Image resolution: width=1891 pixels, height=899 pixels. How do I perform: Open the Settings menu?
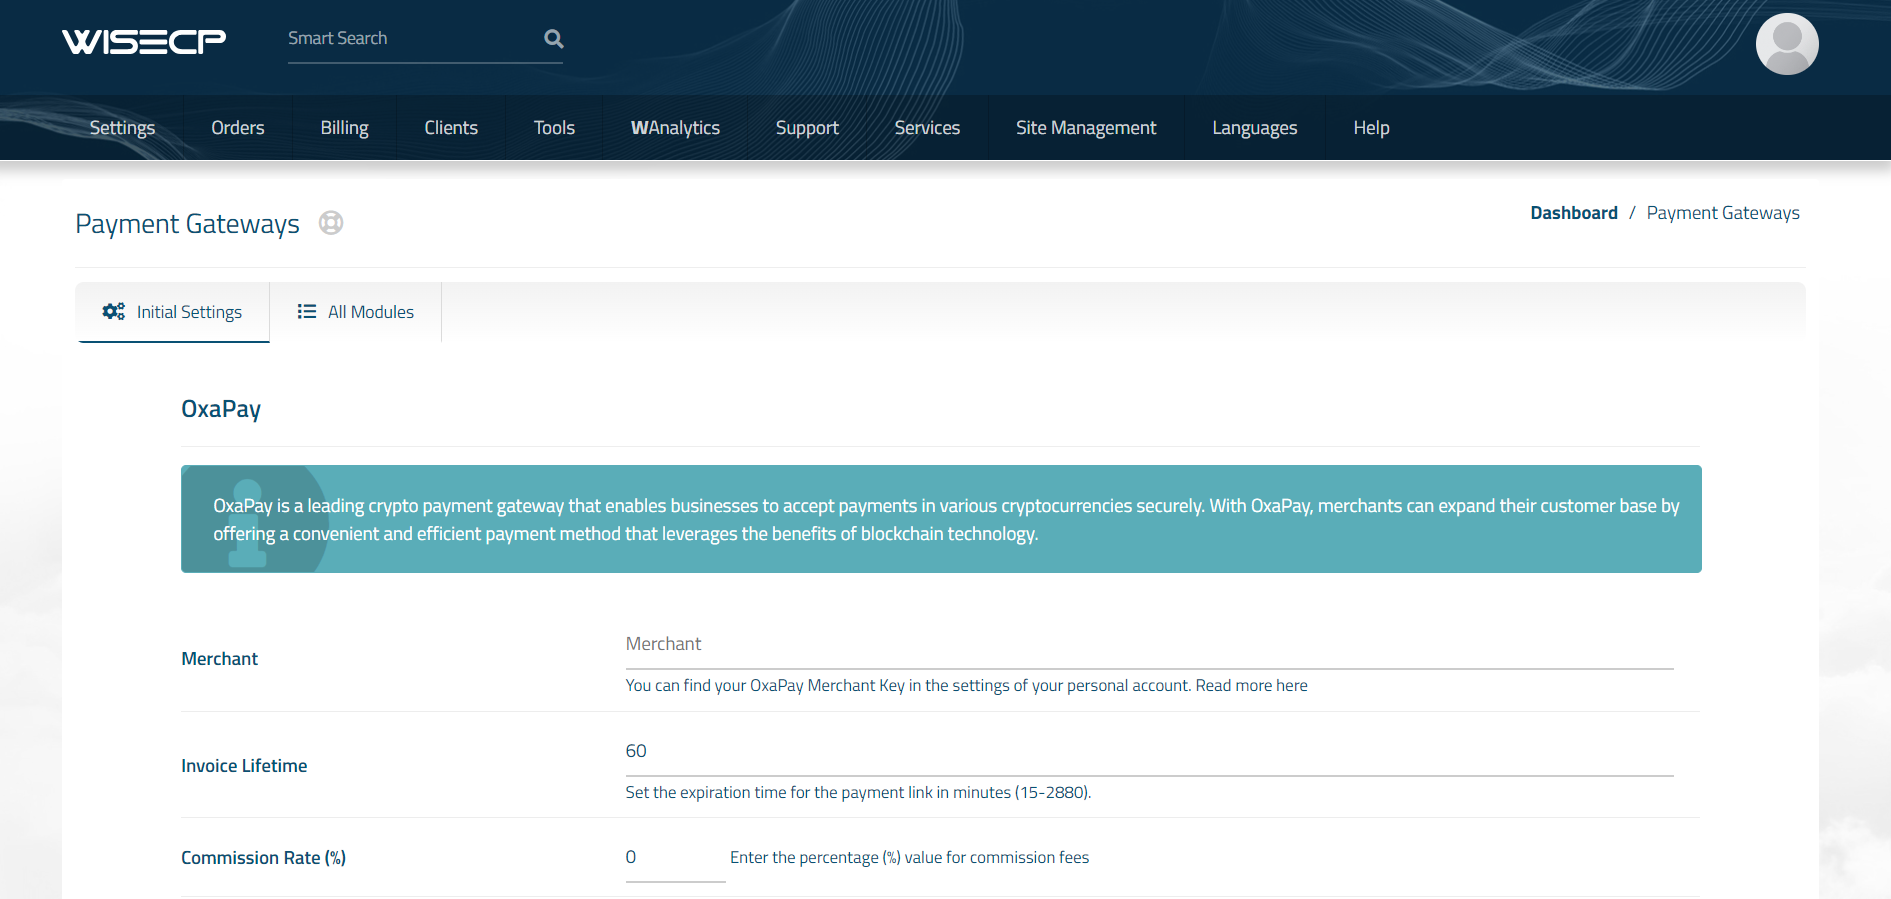(x=122, y=128)
